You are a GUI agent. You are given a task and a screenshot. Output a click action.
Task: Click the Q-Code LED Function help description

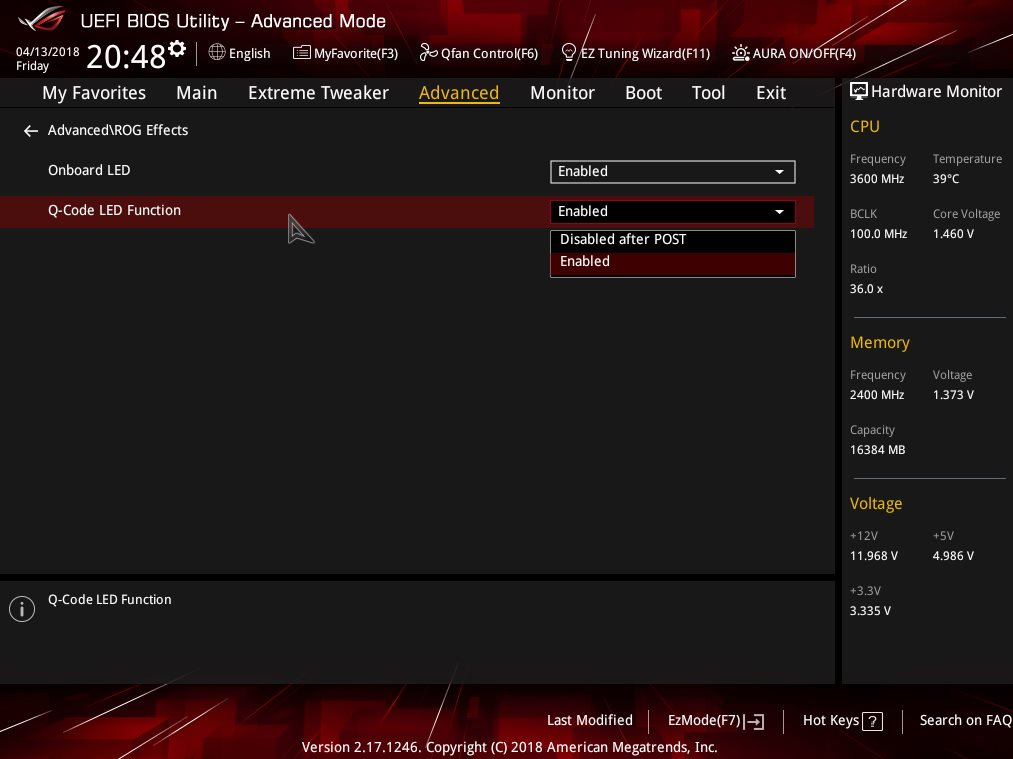110,599
